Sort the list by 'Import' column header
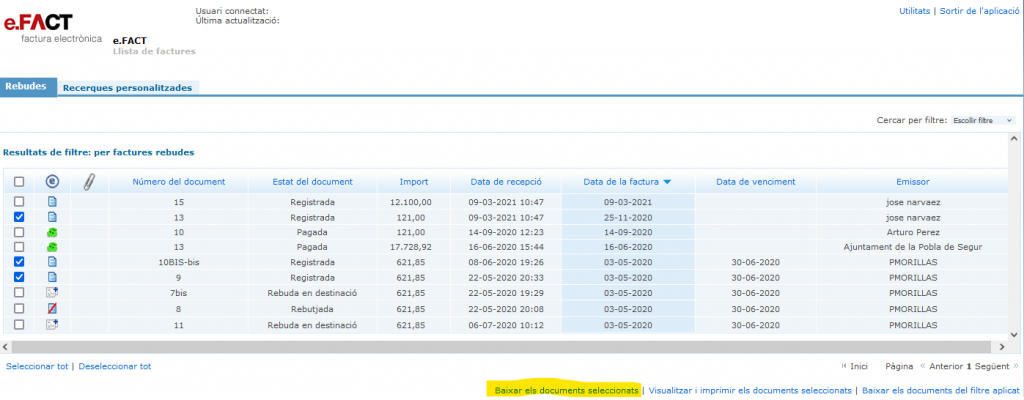This screenshot has height=400, width=1024. (x=413, y=182)
